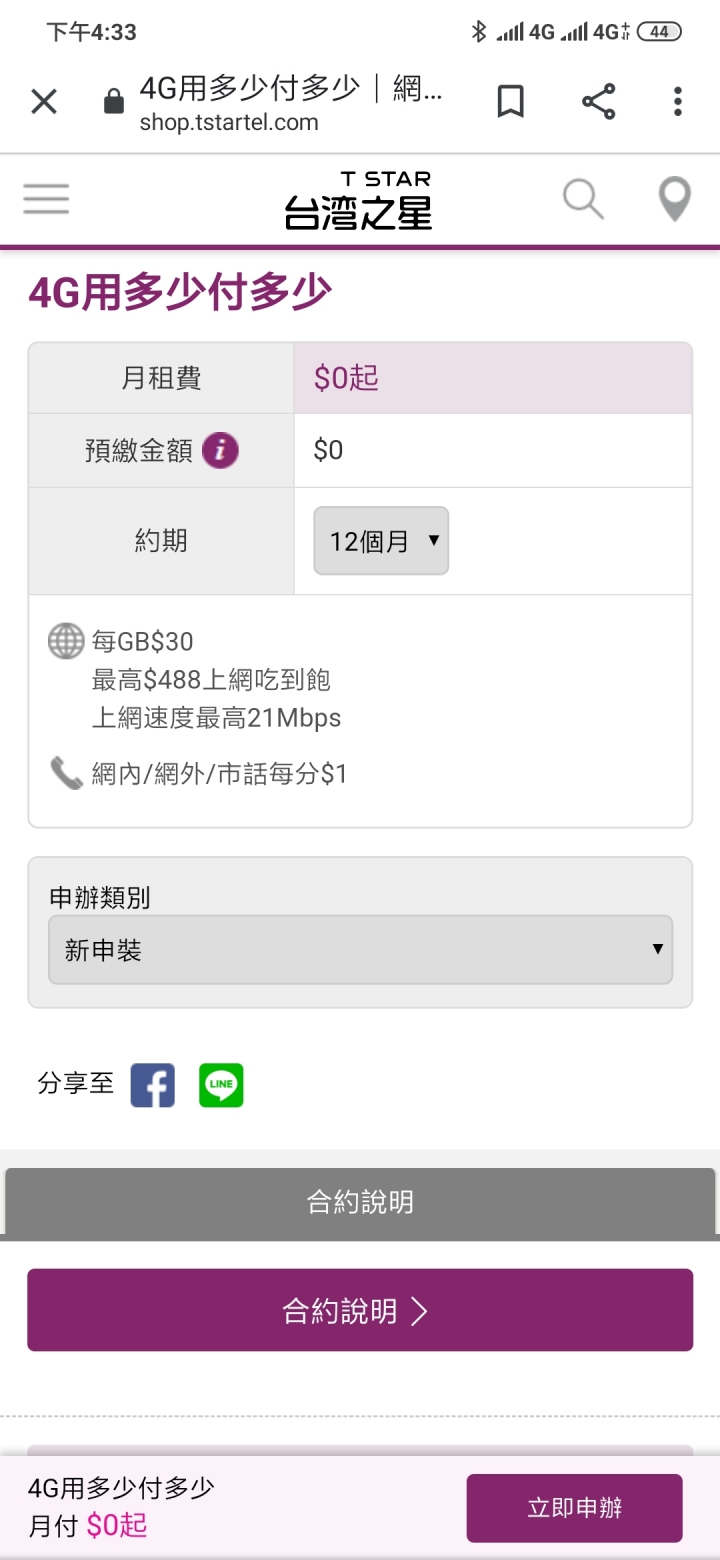Tap the $0起 monthly fee cell
Viewport: 720px width, 1560px height.
pyautogui.click(x=493, y=378)
